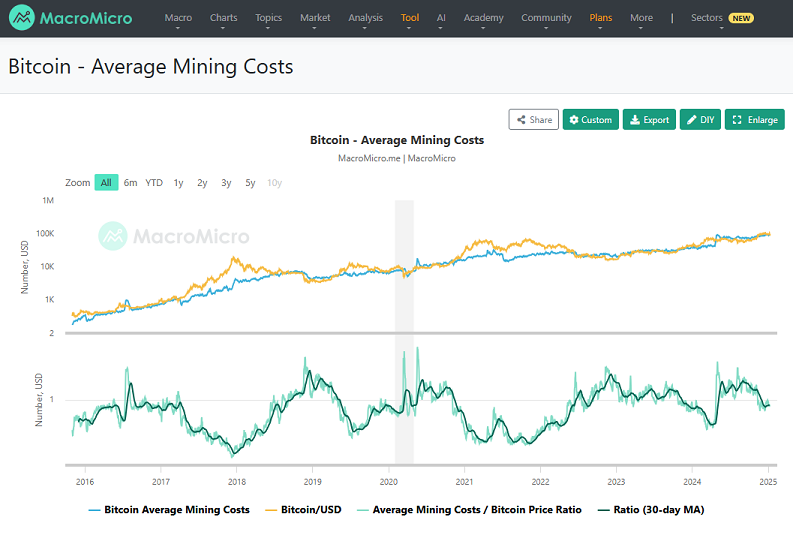Click the page heading Bitcoin - Average Mining Costs

coord(151,67)
